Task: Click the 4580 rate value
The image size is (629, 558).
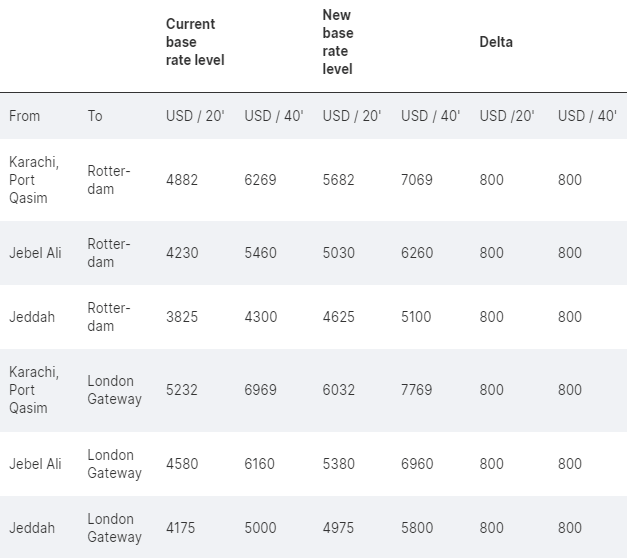Action: (182, 464)
